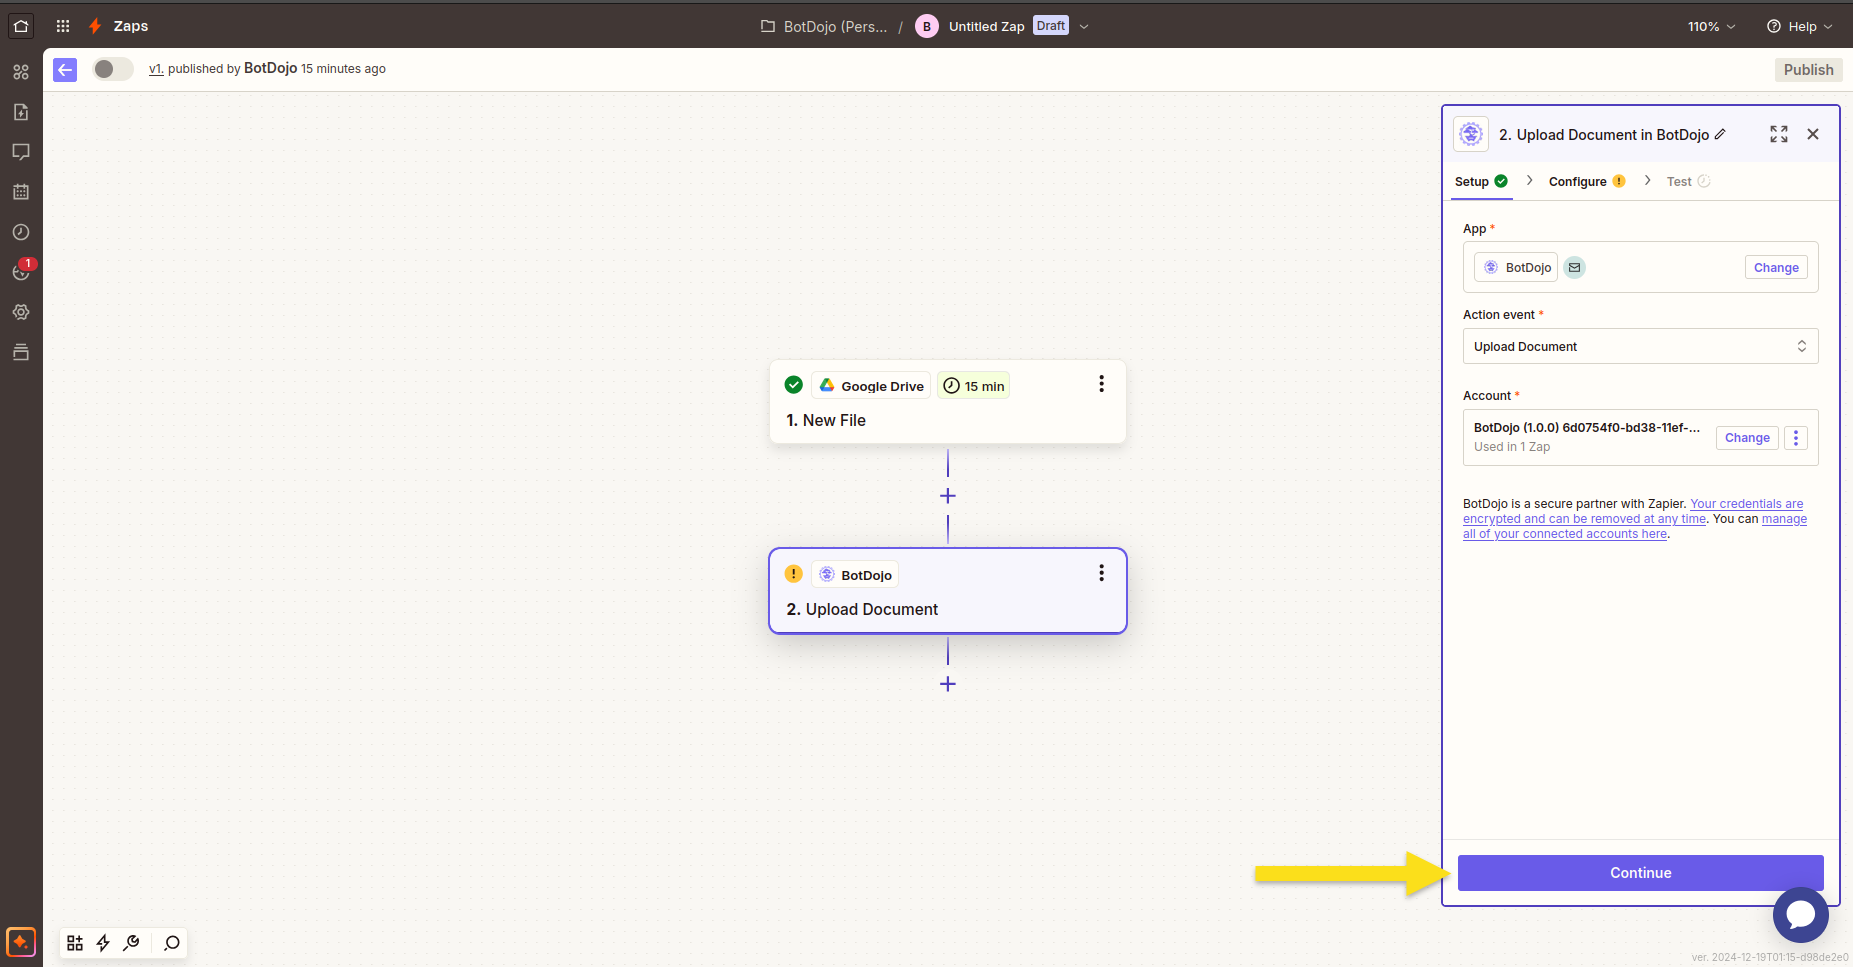Switch to the Setup tab
1853x967 pixels.
[1481, 182]
